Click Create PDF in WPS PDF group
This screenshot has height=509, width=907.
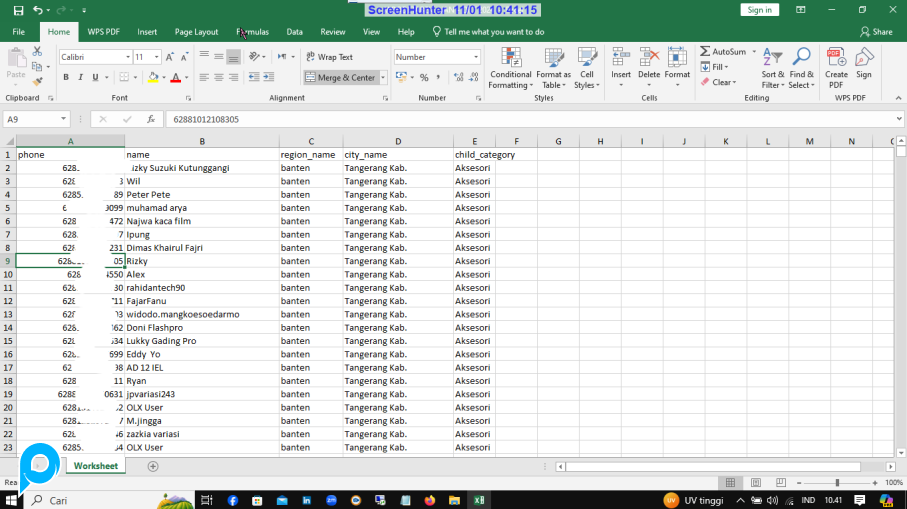pyautogui.click(x=836, y=66)
